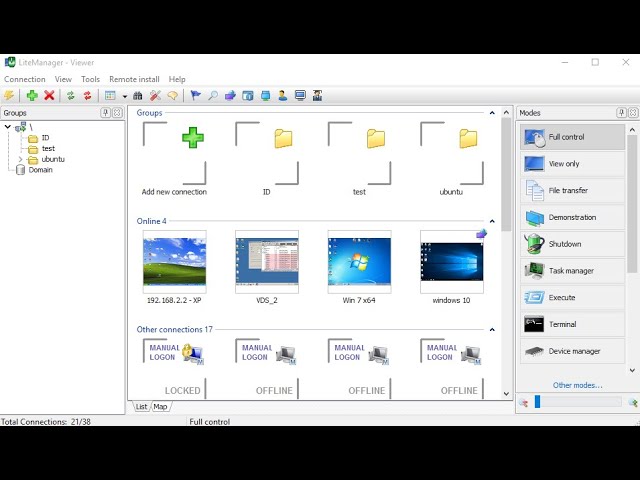
Task: Switch to the List tab
Action: tap(141, 407)
